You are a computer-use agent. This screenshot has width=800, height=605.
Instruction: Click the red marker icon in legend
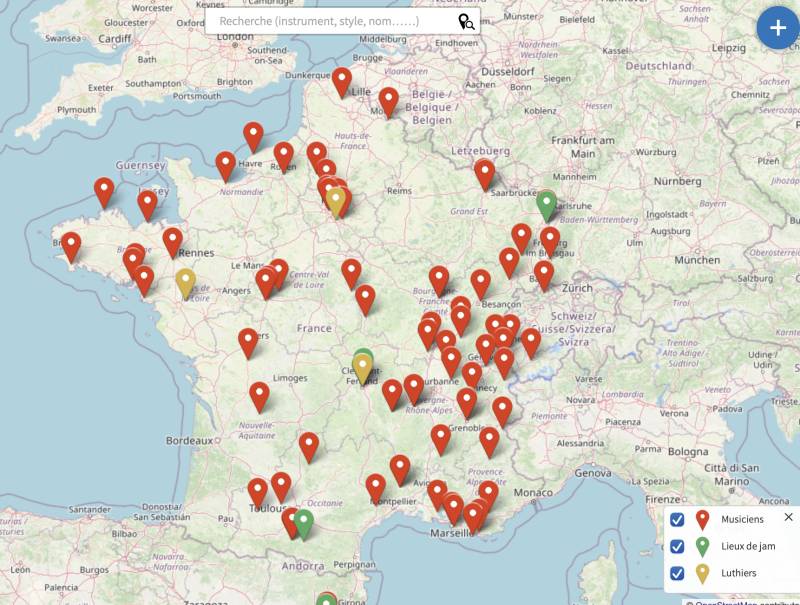tap(703, 519)
